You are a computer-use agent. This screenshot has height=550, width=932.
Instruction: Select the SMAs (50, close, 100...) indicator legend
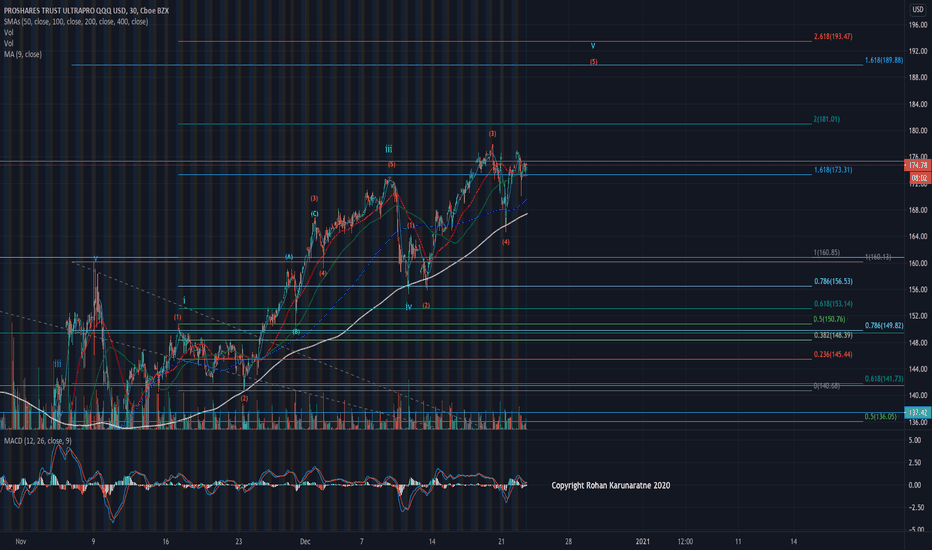76,21
